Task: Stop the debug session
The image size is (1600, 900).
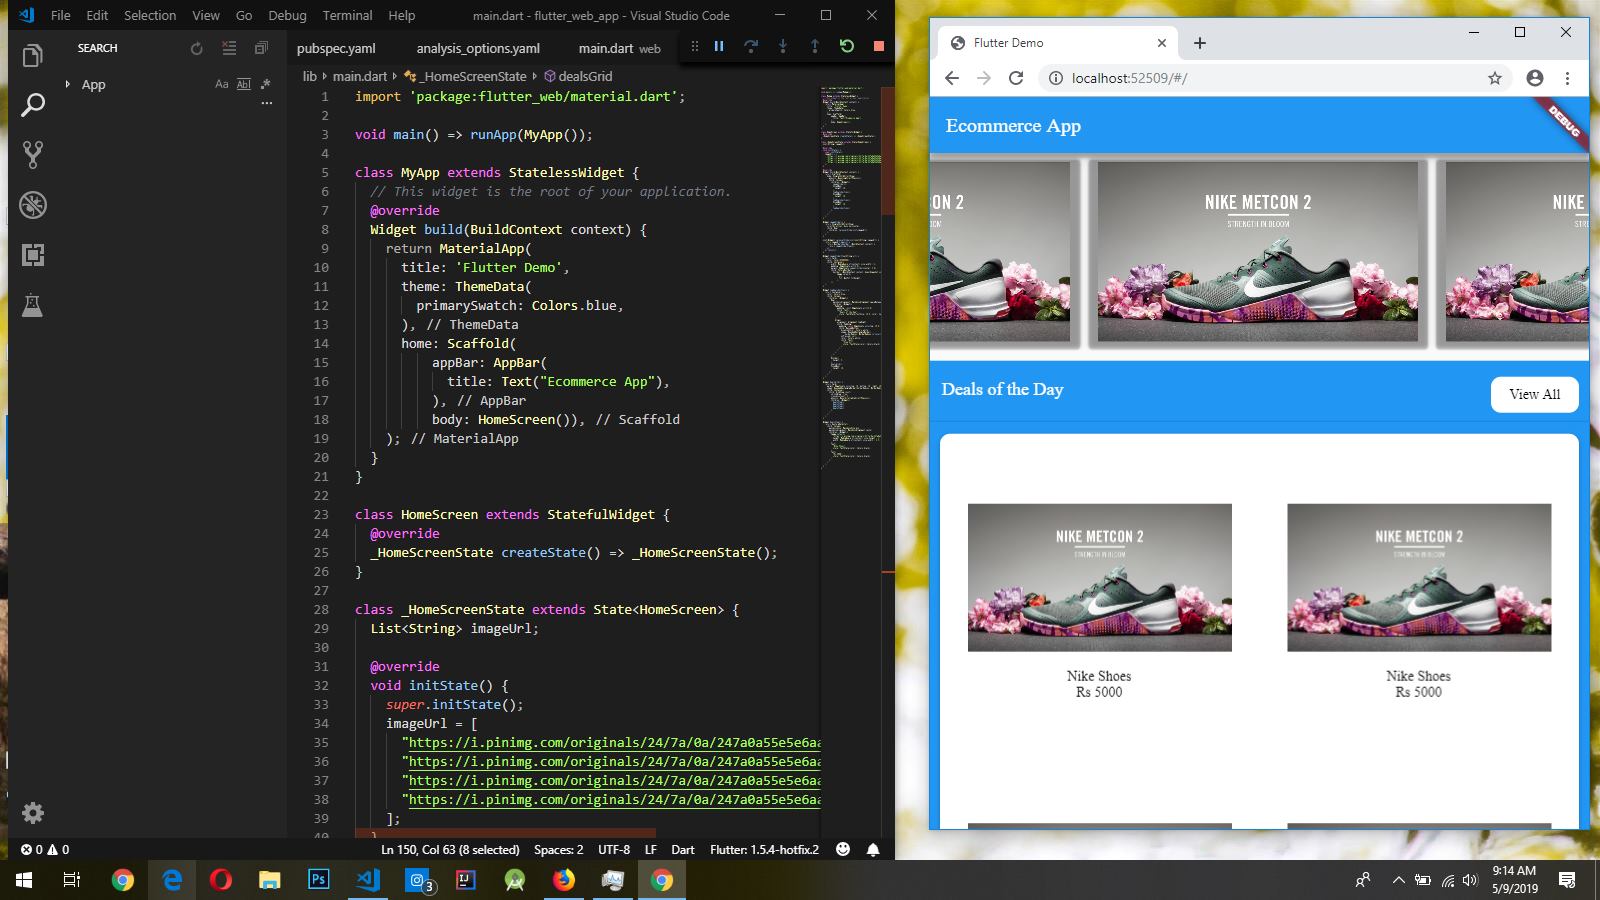Action: [x=878, y=46]
